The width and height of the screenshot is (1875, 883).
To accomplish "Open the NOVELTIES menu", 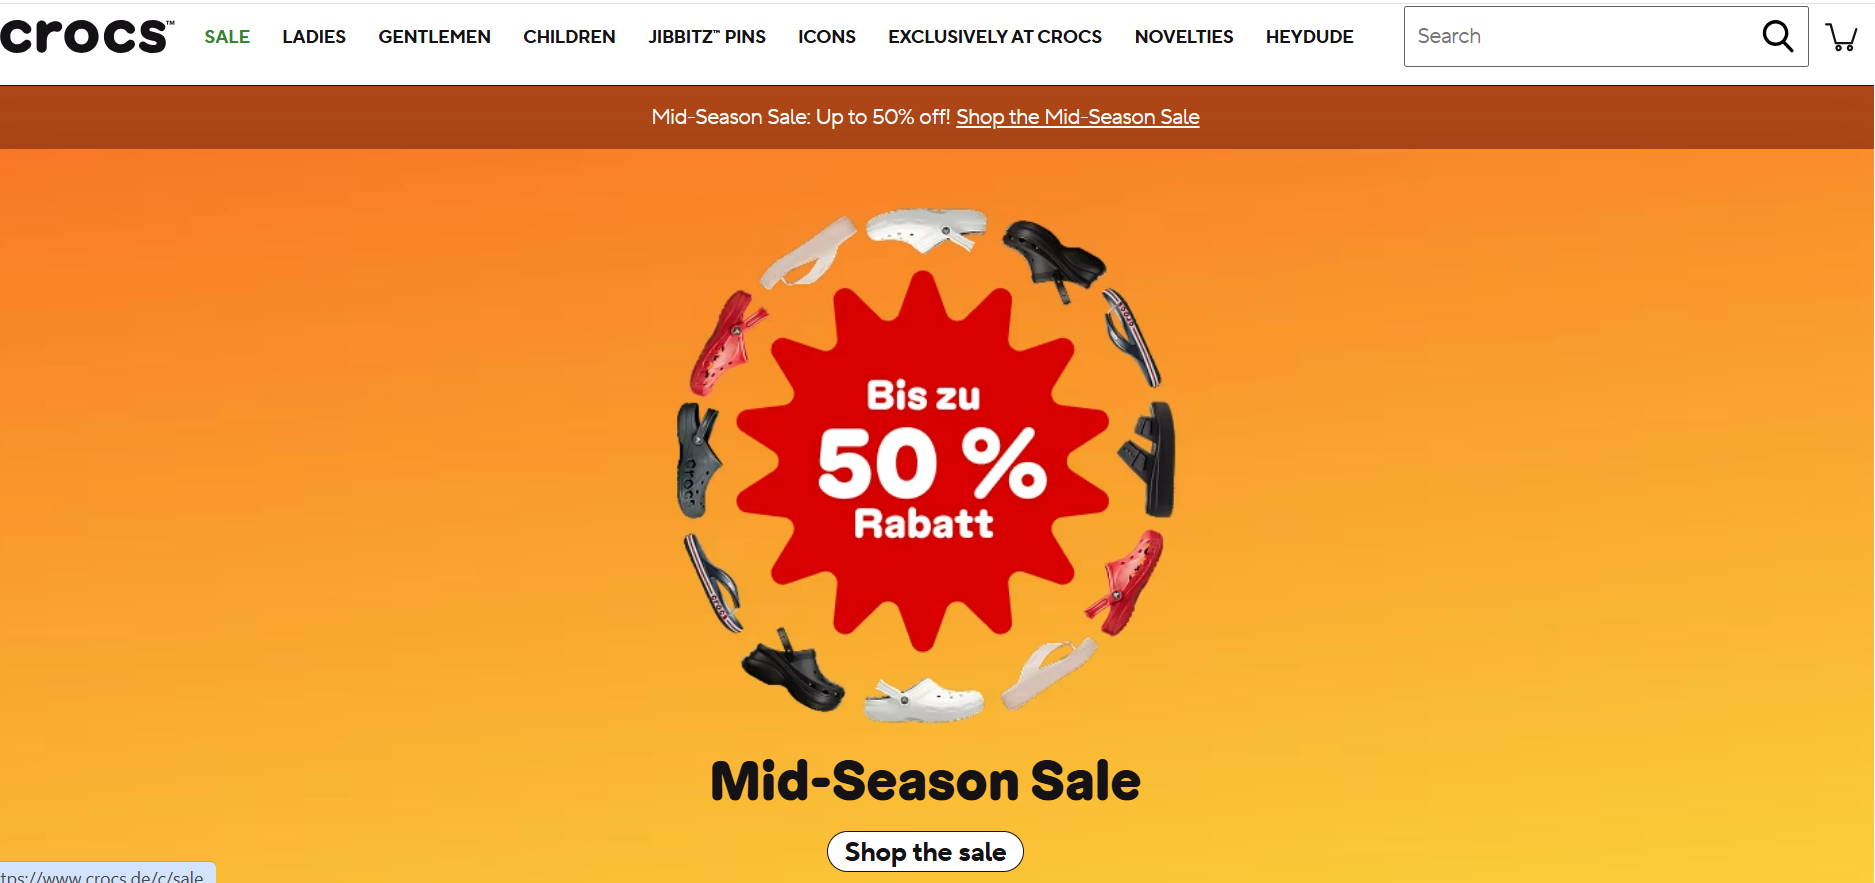I will (1184, 37).
